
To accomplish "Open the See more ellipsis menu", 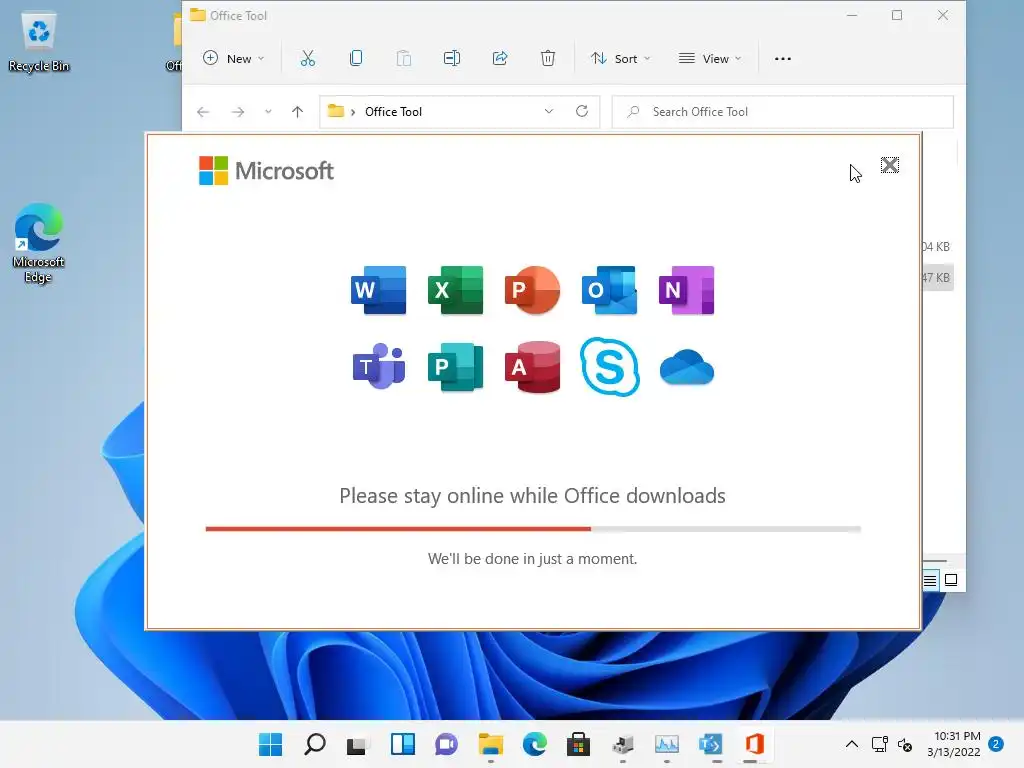I will (x=782, y=58).
